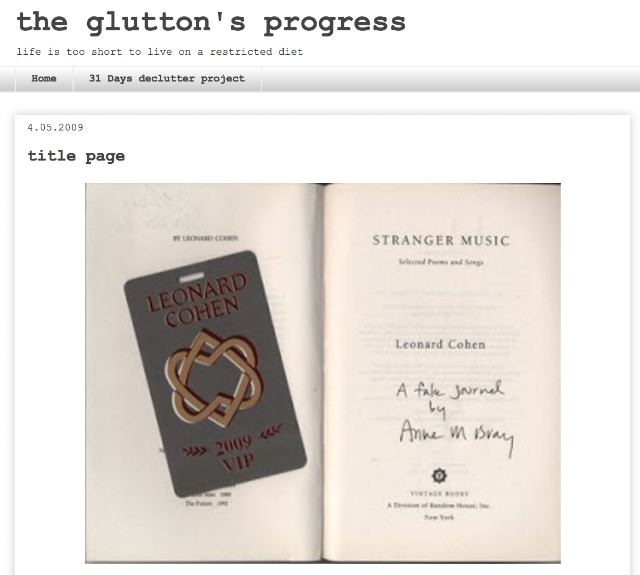Open the 31 Days declutter project page

[x=167, y=78]
